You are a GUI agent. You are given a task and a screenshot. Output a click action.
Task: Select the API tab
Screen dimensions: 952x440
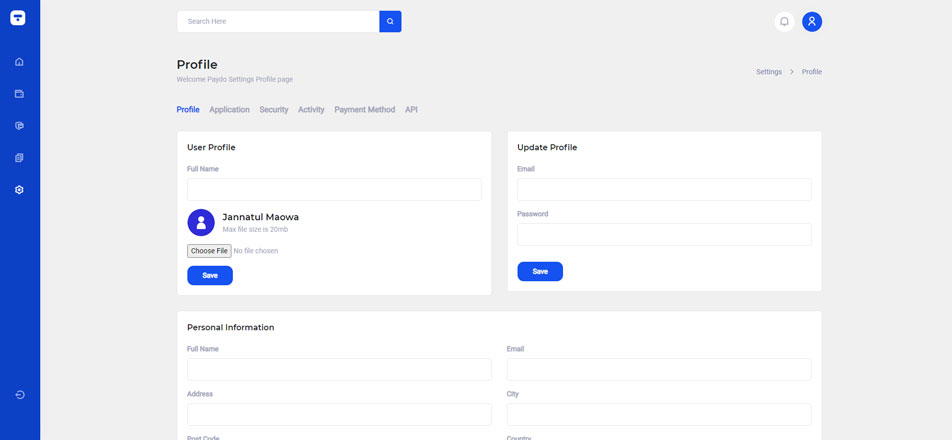coord(411,110)
